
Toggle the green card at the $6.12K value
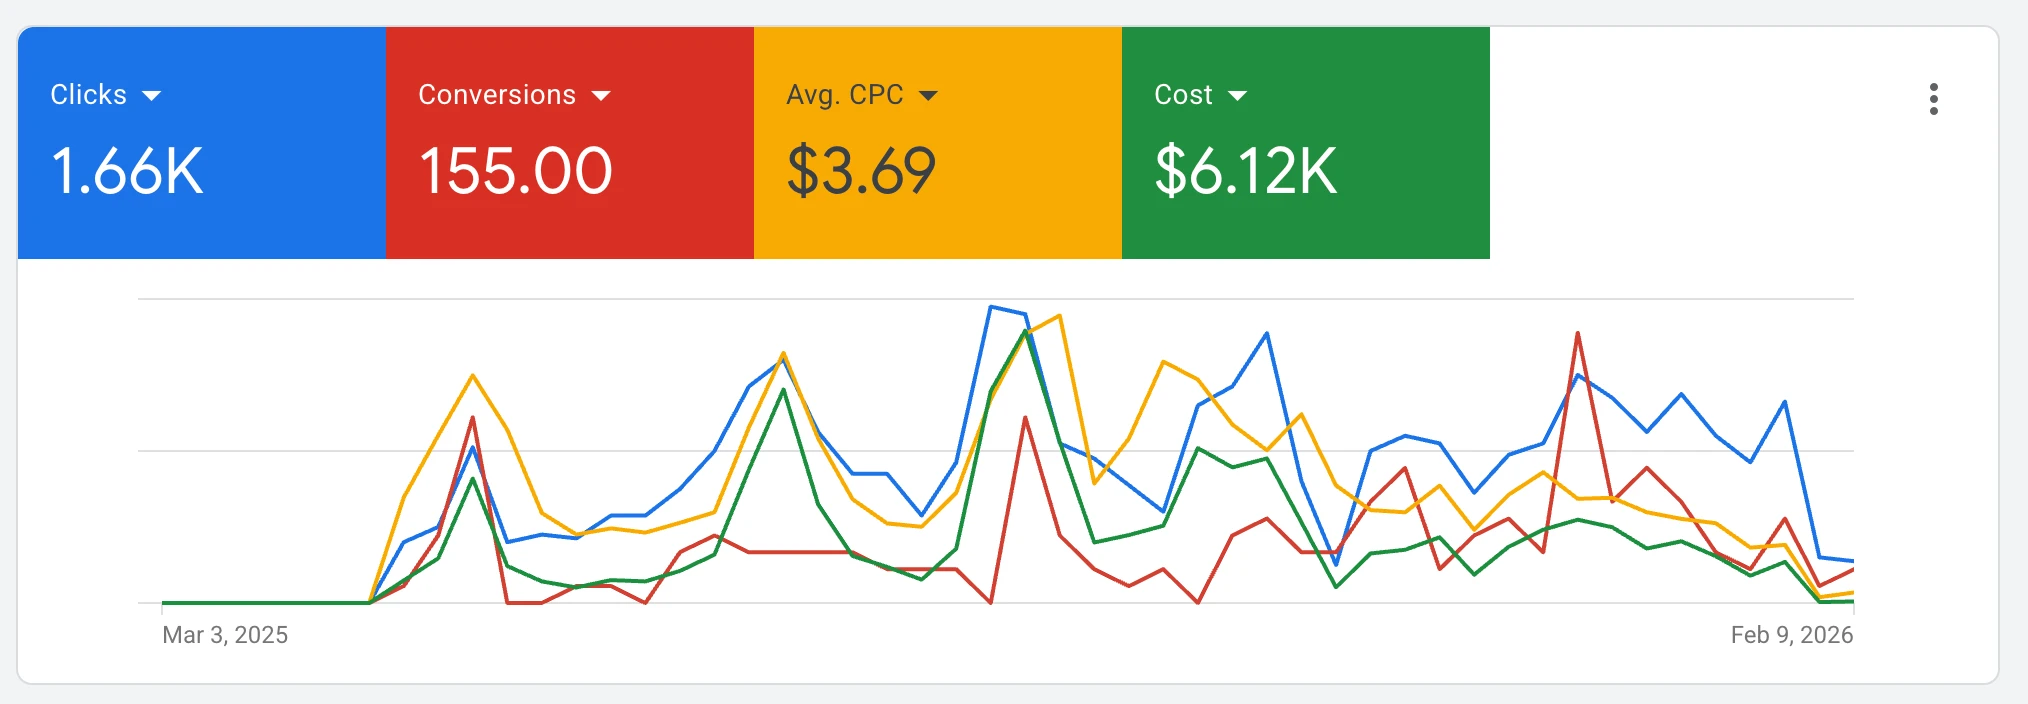click(x=1245, y=171)
